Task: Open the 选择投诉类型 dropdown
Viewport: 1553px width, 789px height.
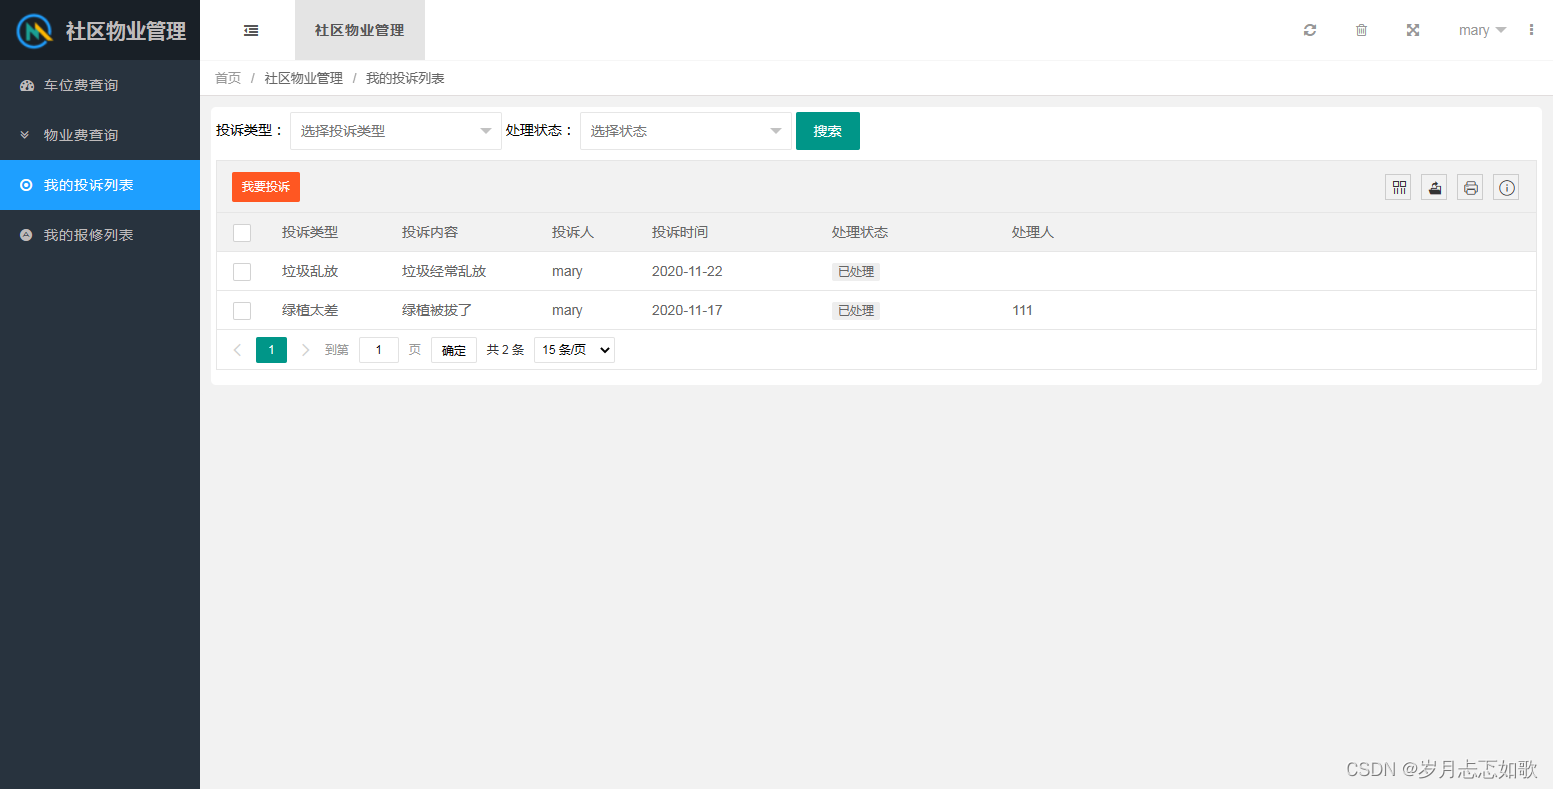Action: [x=396, y=131]
